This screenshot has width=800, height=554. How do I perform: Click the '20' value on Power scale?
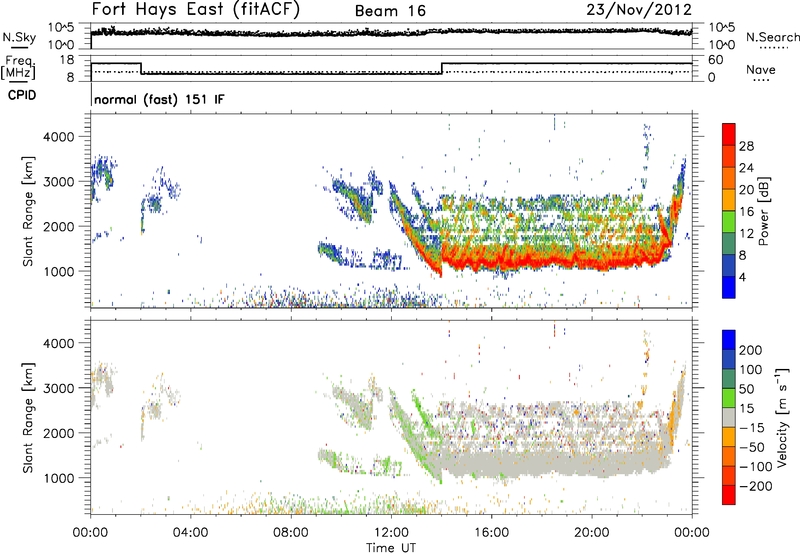point(746,190)
